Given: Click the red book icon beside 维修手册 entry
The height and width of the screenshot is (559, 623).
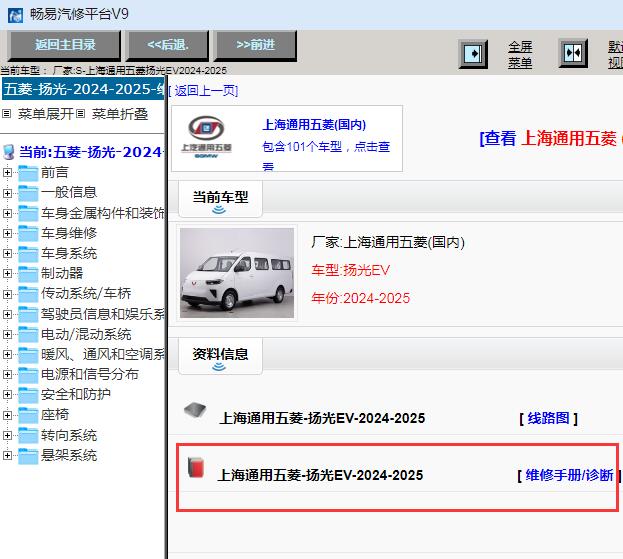Looking at the screenshot, I should tap(196, 467).
